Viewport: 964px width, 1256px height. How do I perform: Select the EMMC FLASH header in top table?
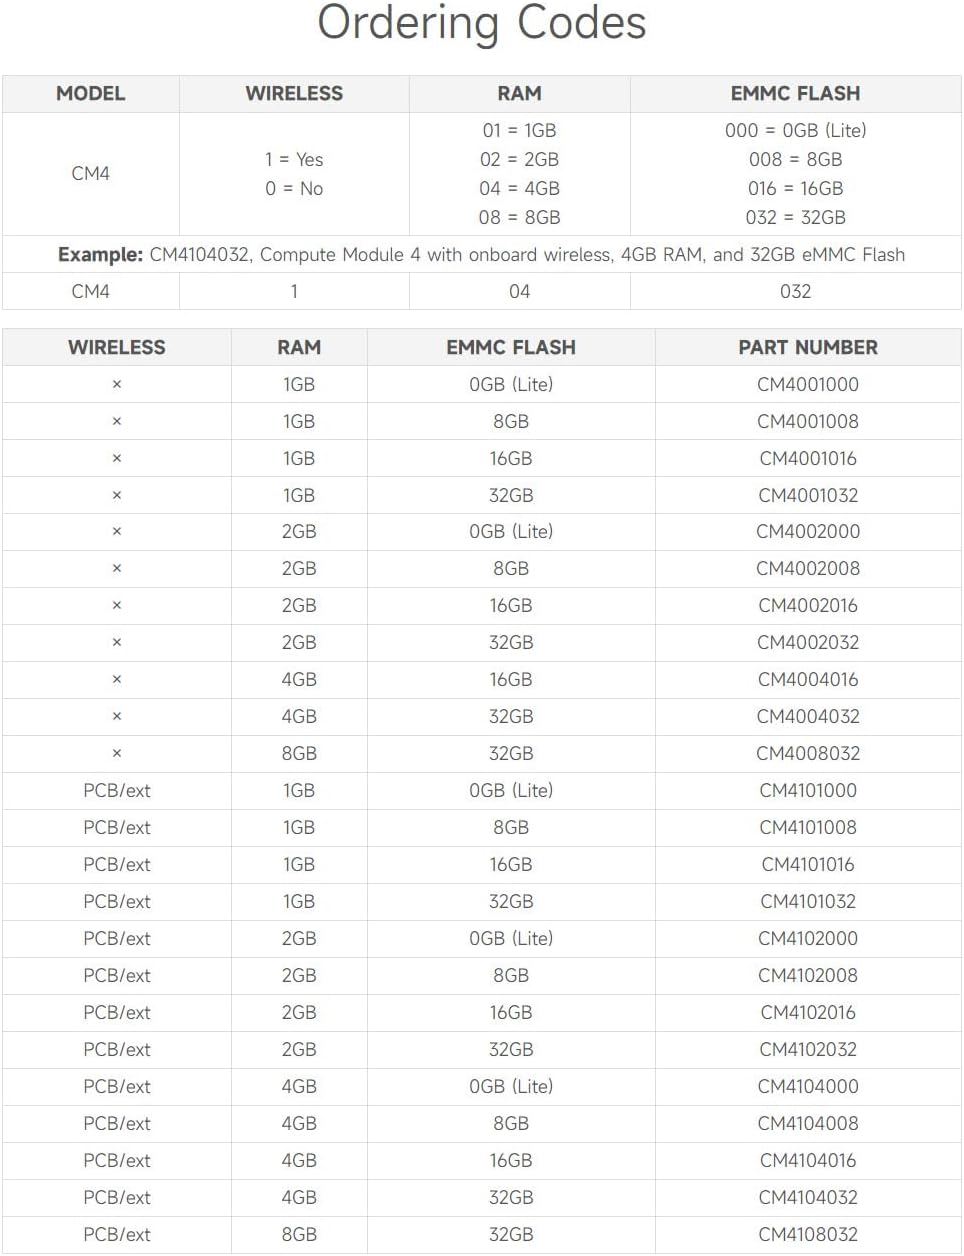tap(795, 94)
